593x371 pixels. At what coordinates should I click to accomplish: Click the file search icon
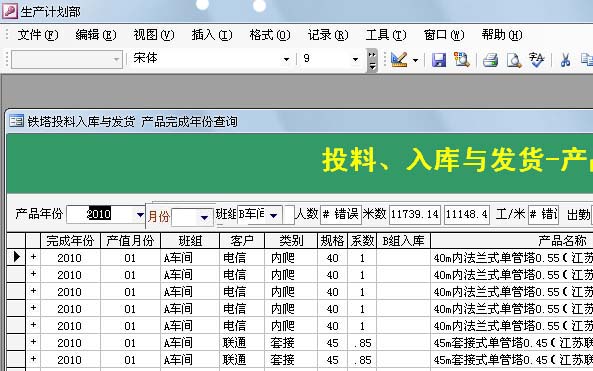[x=461, y=59]
